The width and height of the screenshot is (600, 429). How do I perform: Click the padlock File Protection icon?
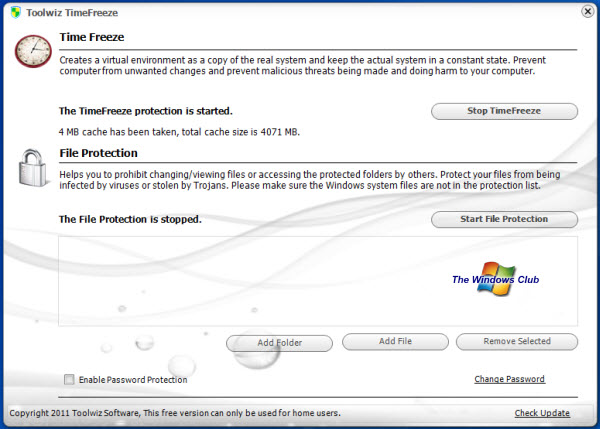click(x=33, y=168)
